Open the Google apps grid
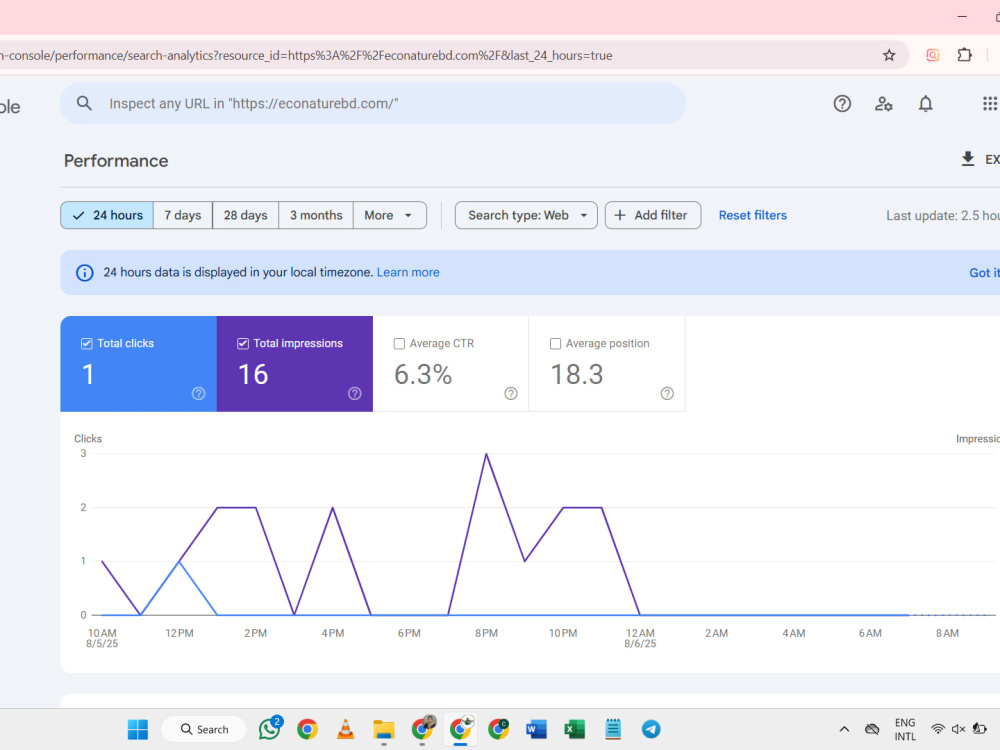The image size is (1000, 750). click(x=990, y=103)
